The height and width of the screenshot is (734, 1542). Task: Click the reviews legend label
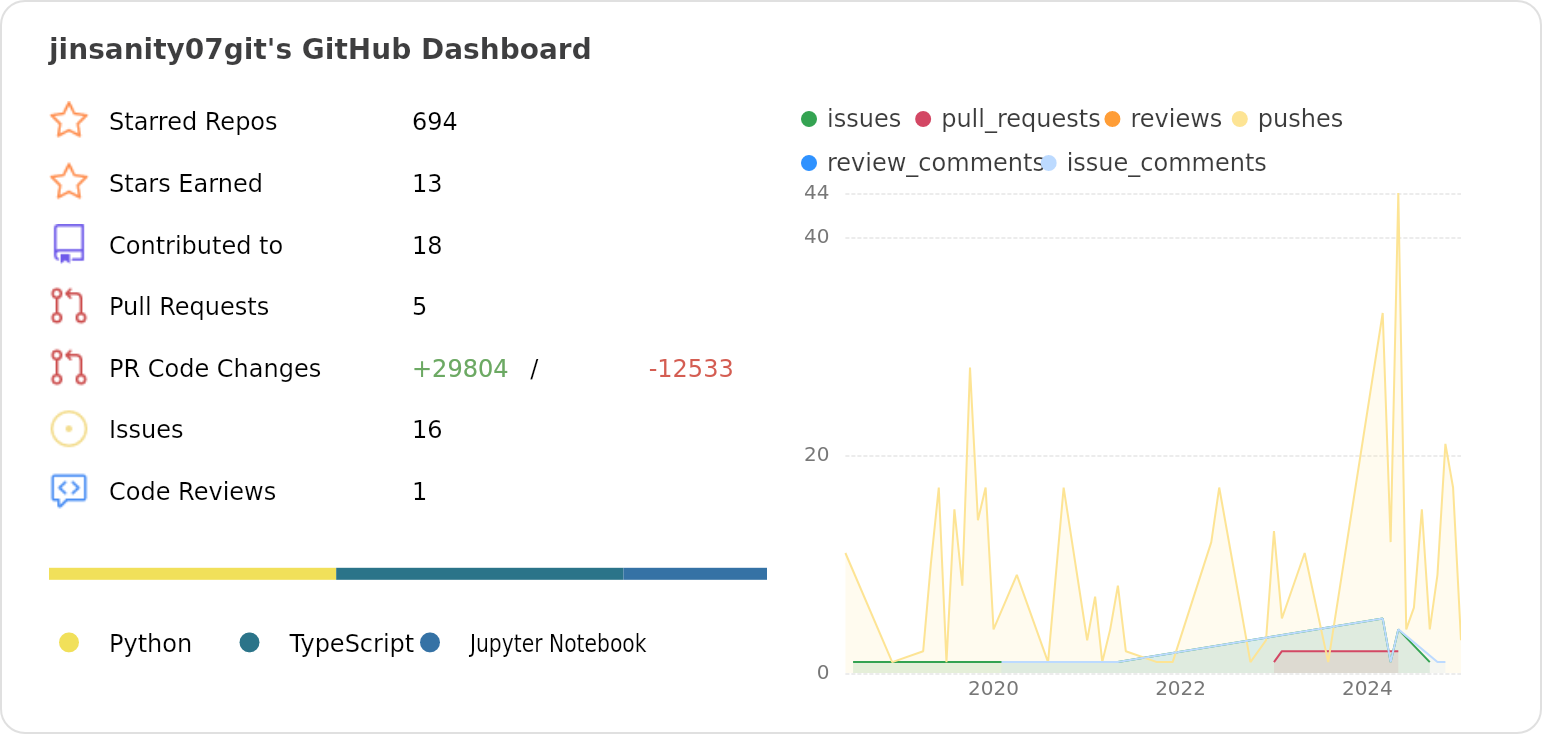pos(1176,119)
